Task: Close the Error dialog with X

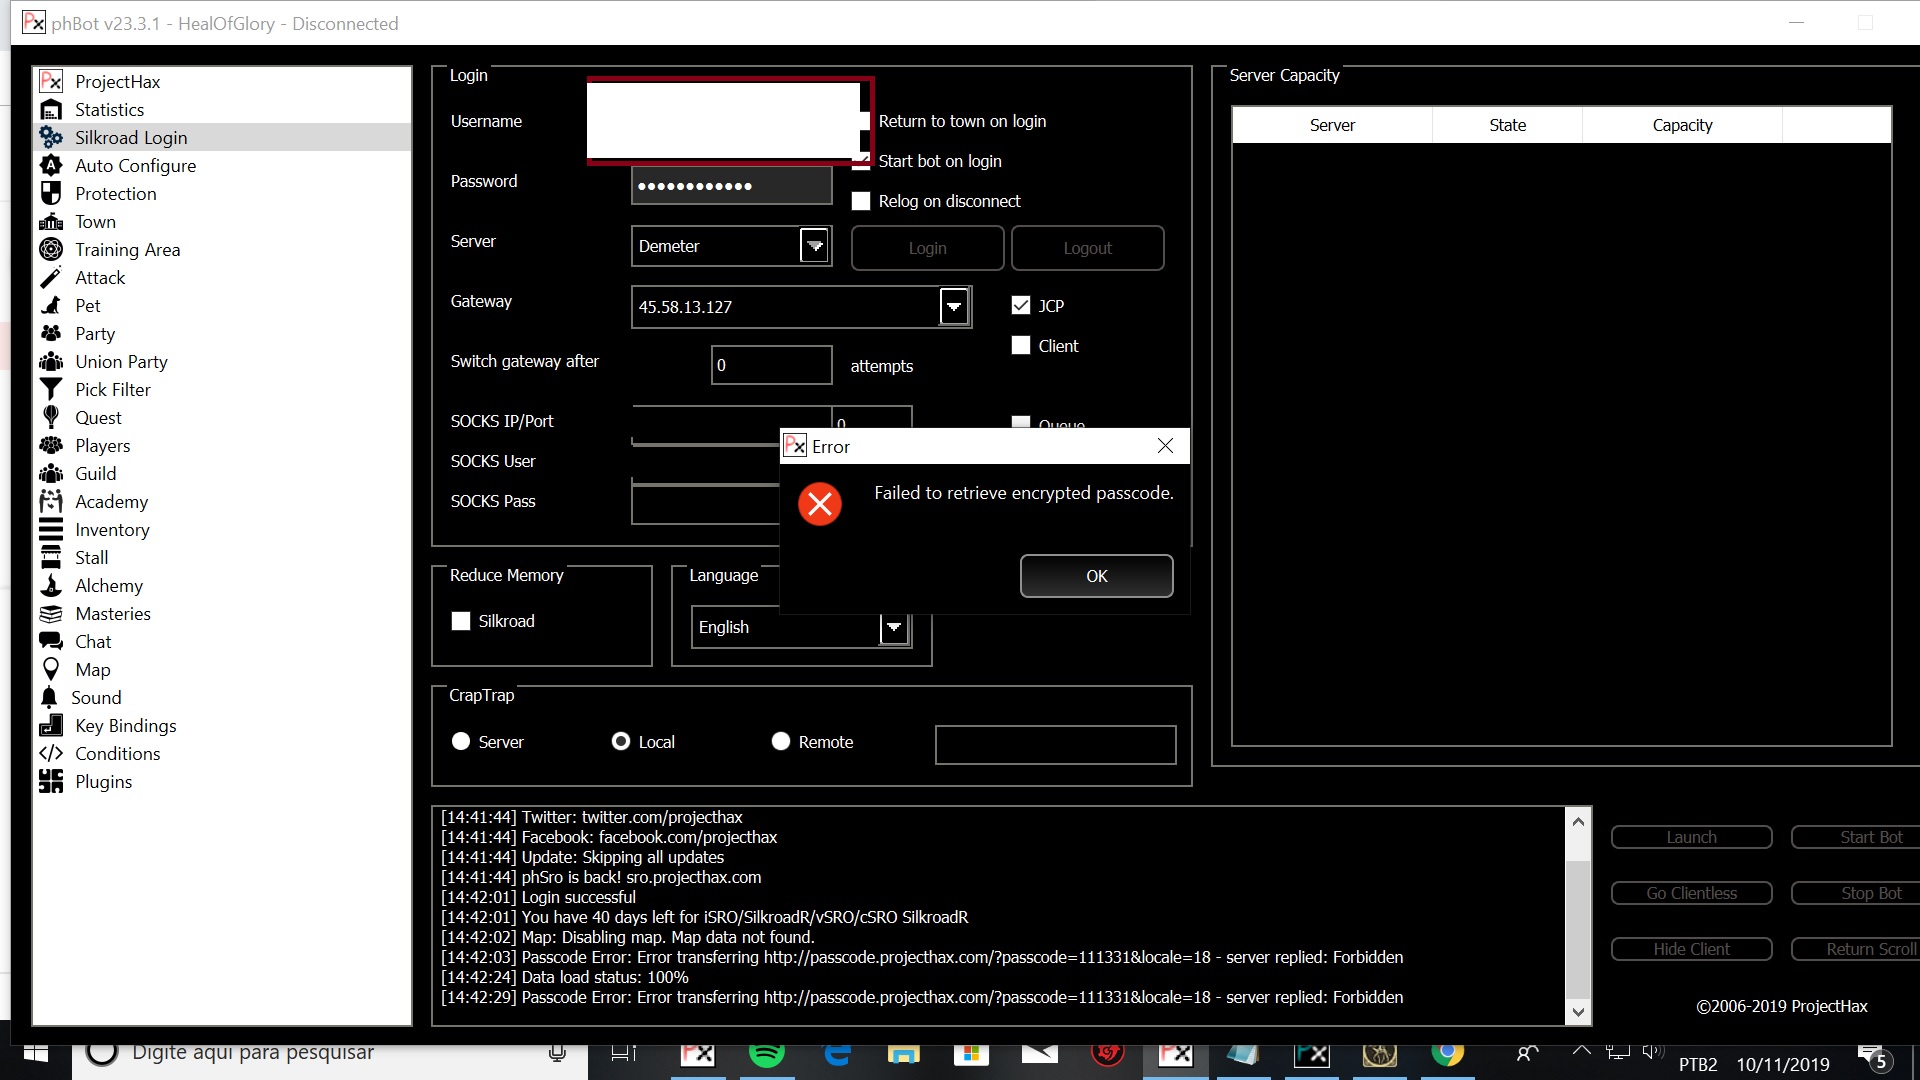Action: point(1165,446)
